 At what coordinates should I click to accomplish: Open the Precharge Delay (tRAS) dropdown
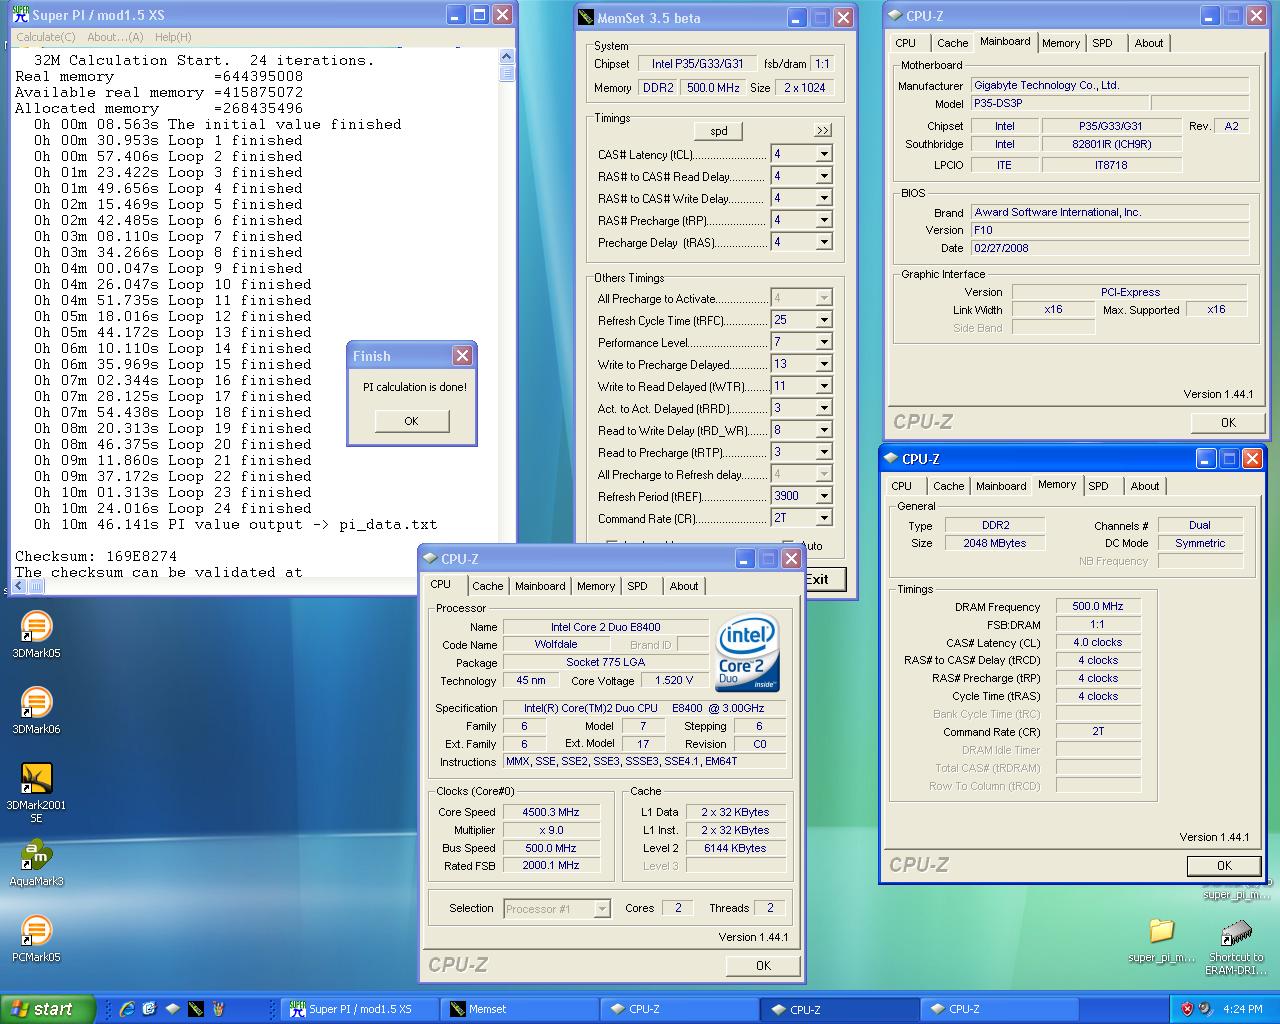[824, 242]
